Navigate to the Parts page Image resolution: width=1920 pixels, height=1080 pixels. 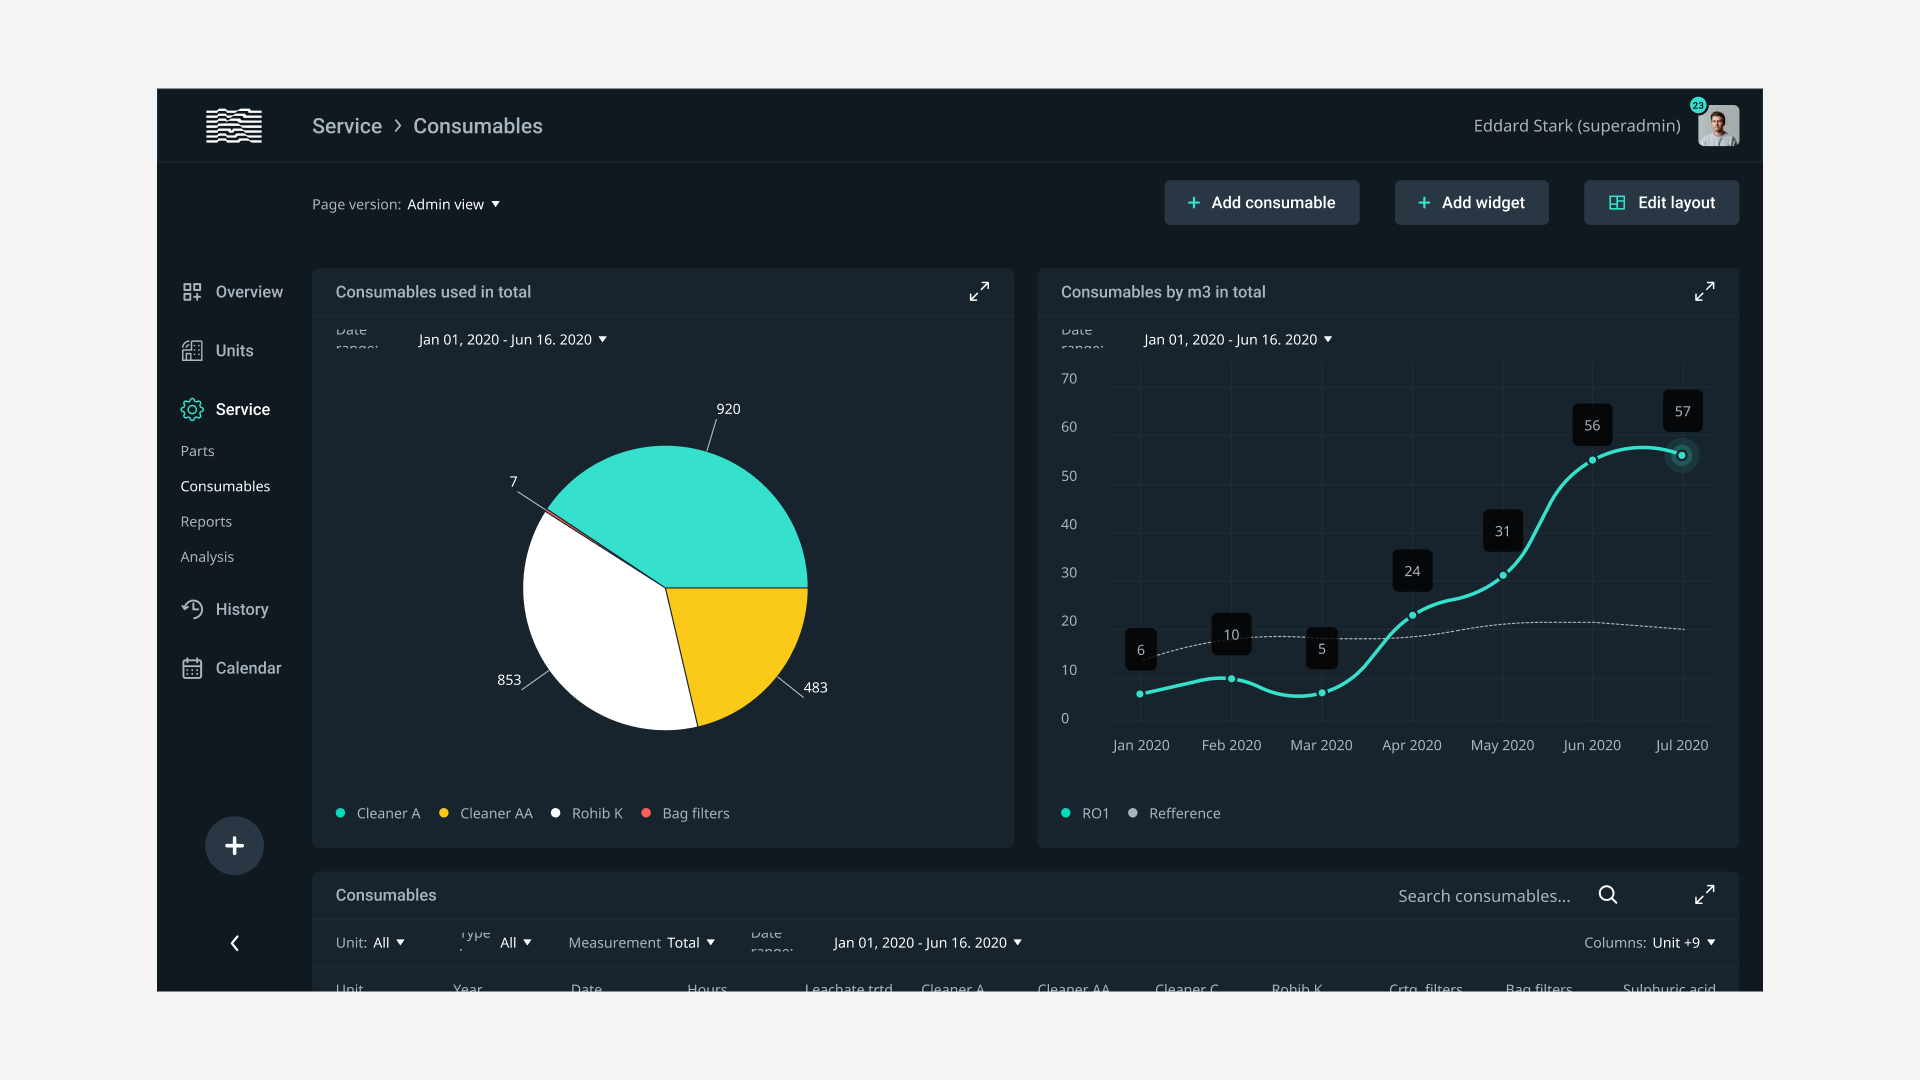[x=197, y=451]
